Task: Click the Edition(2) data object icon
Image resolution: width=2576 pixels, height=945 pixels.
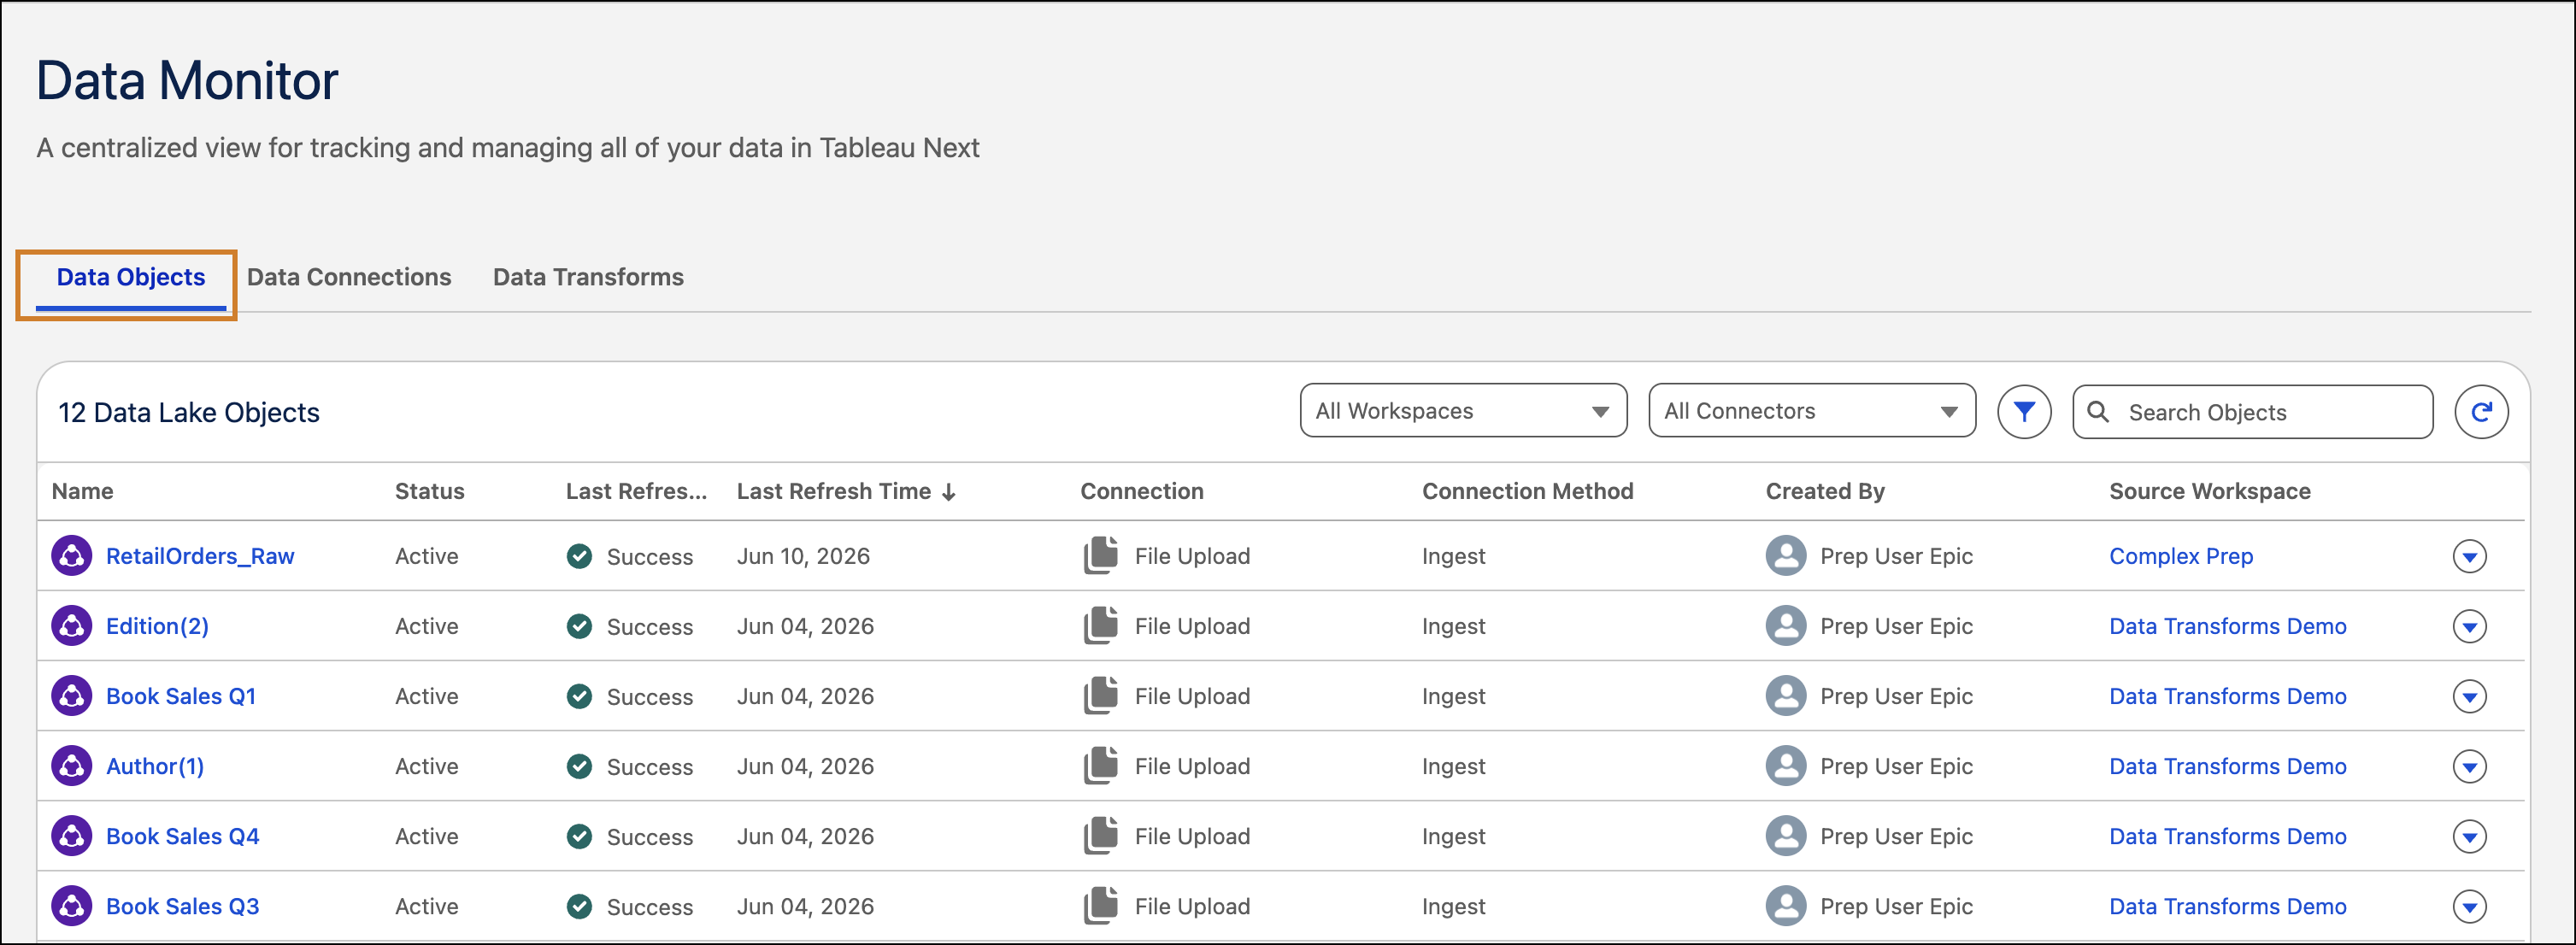Action: click(x=72, y=625)
